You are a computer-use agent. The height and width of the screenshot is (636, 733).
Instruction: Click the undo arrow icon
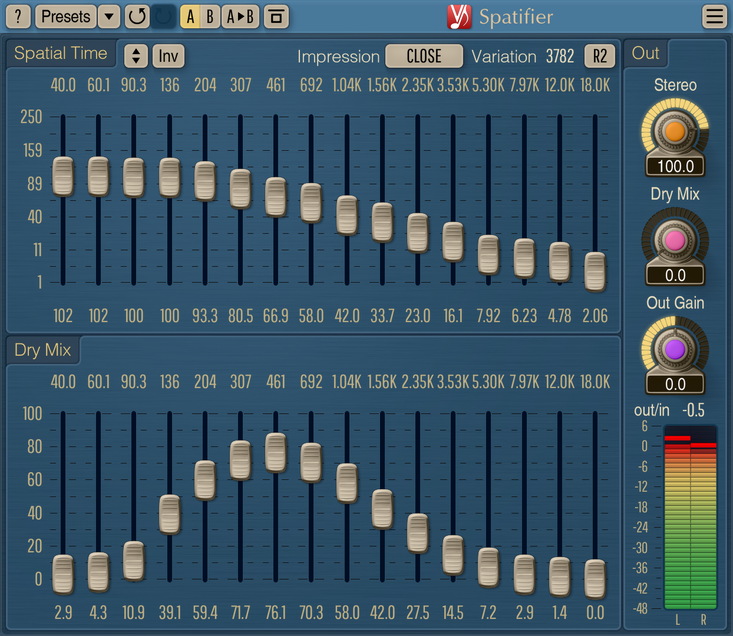(x=137, y=17)
